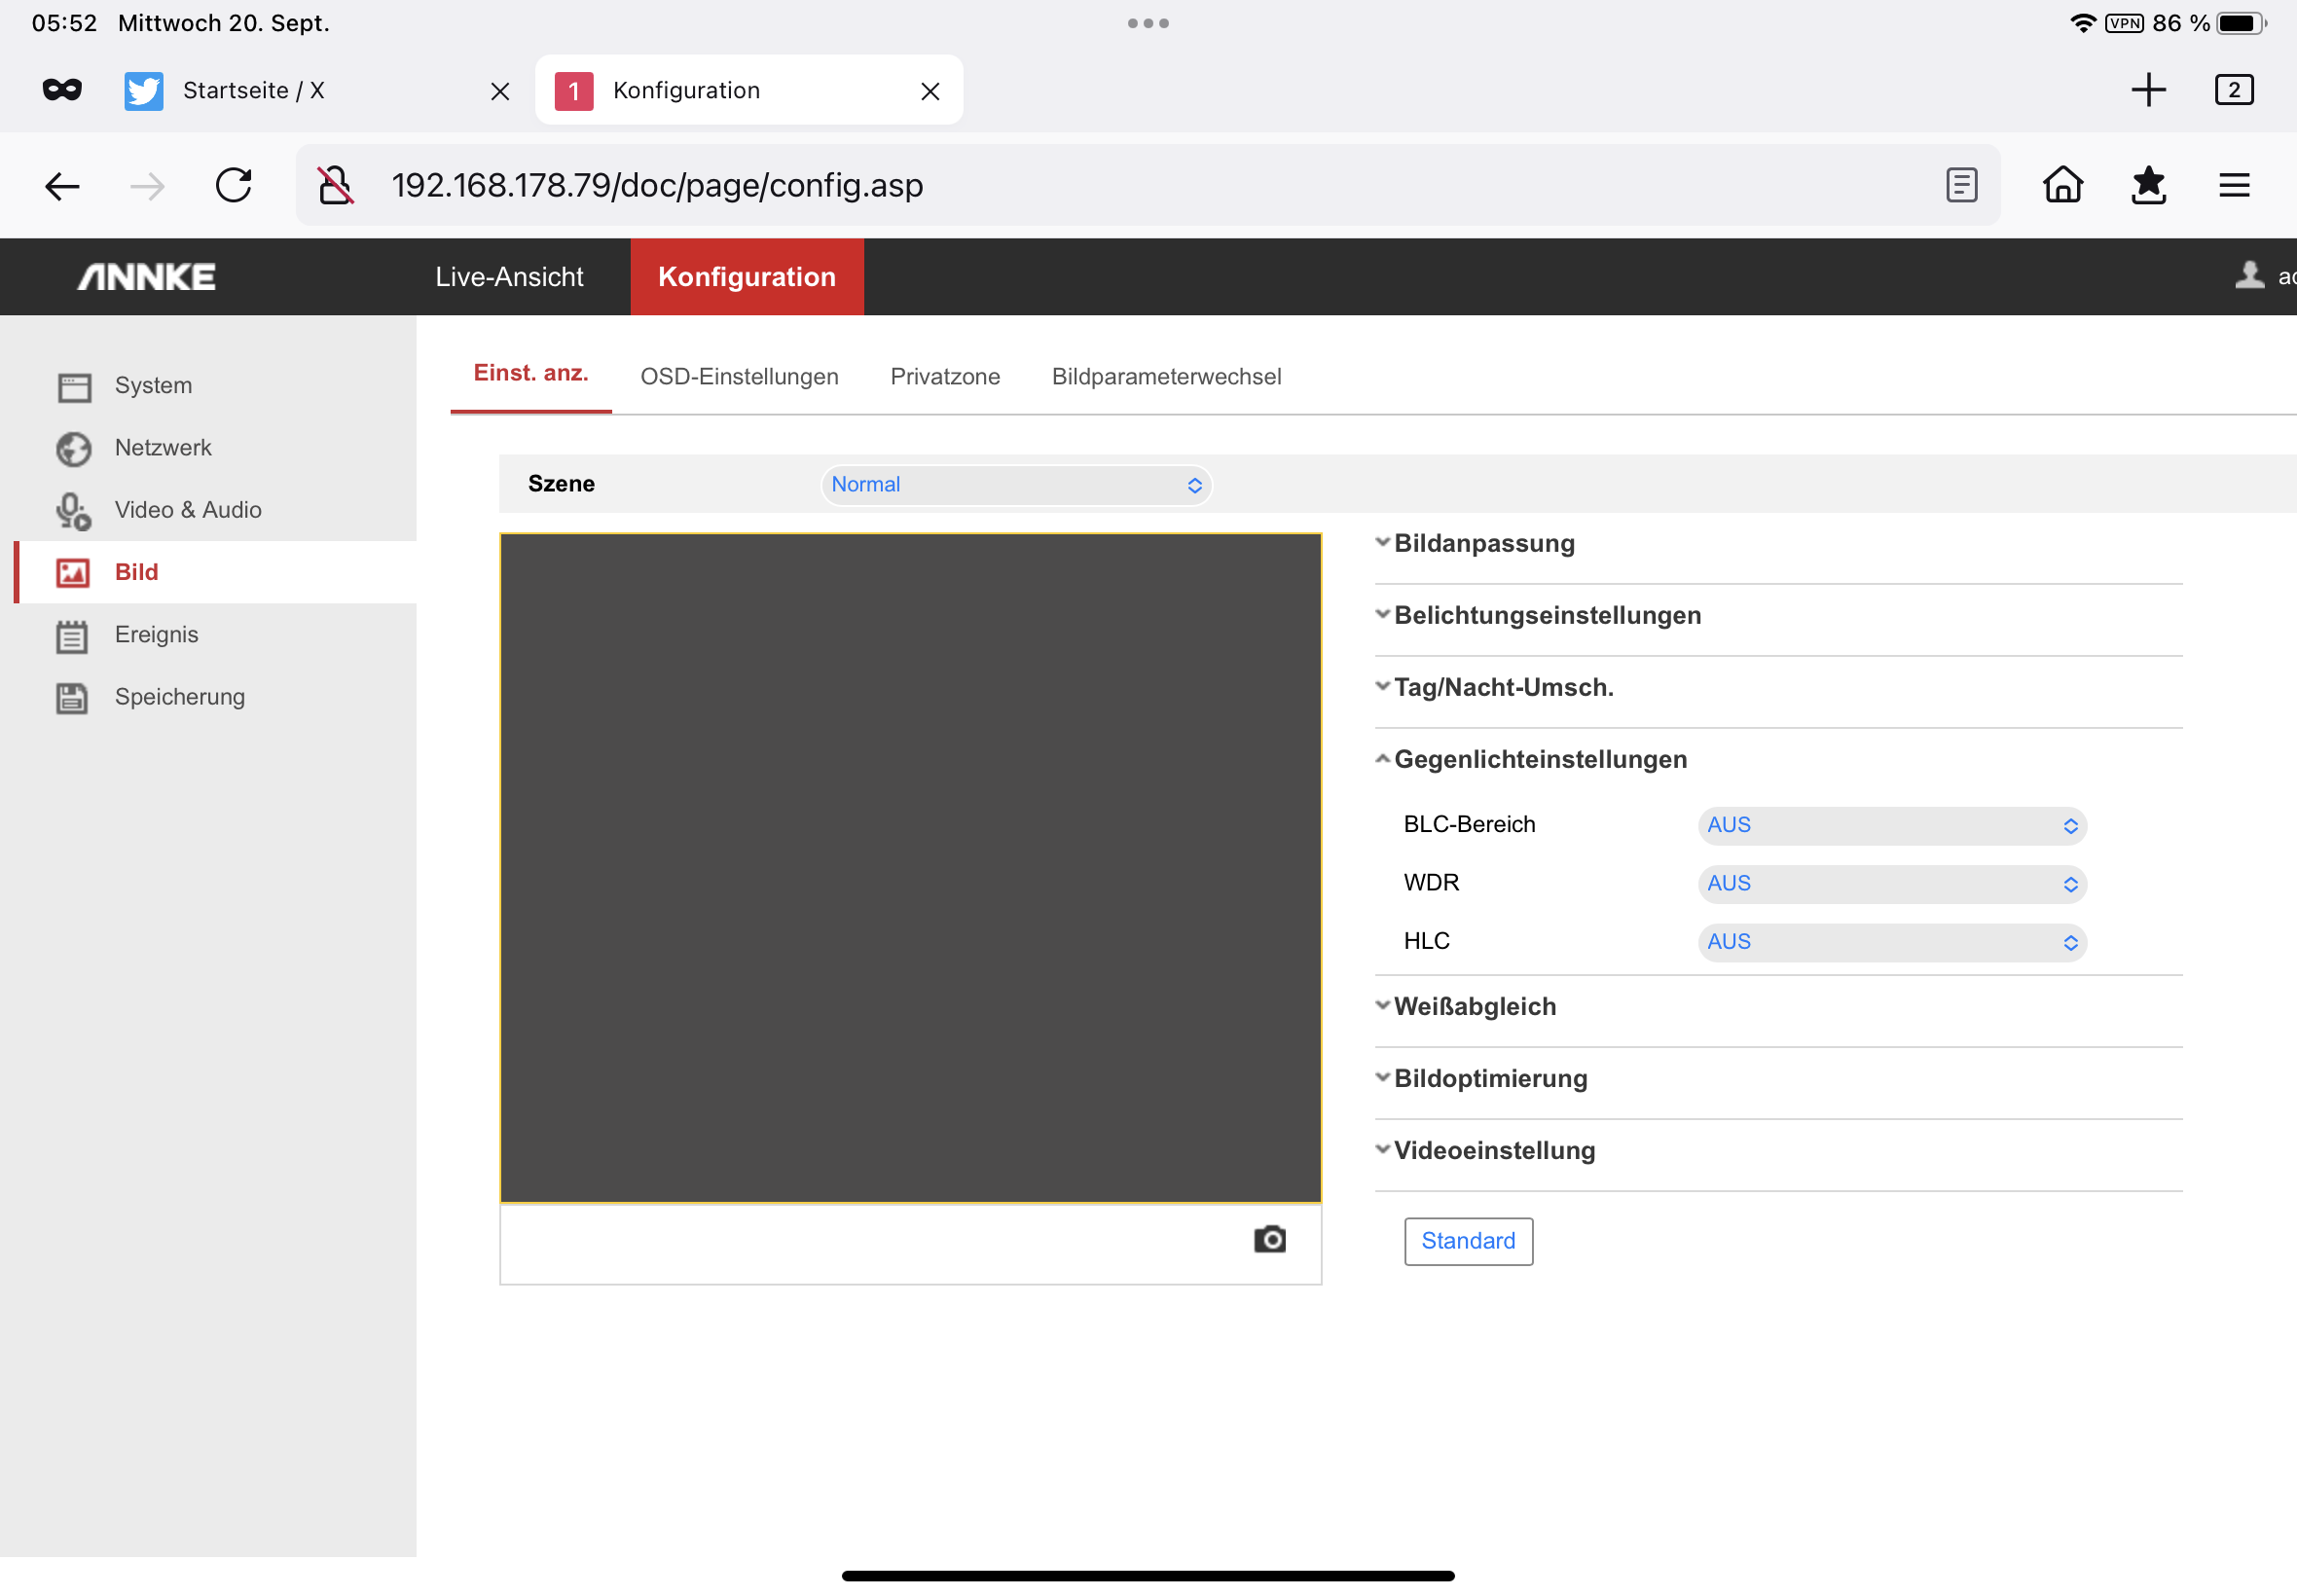Go to Video & Audio settings

(x=187, y=510)
